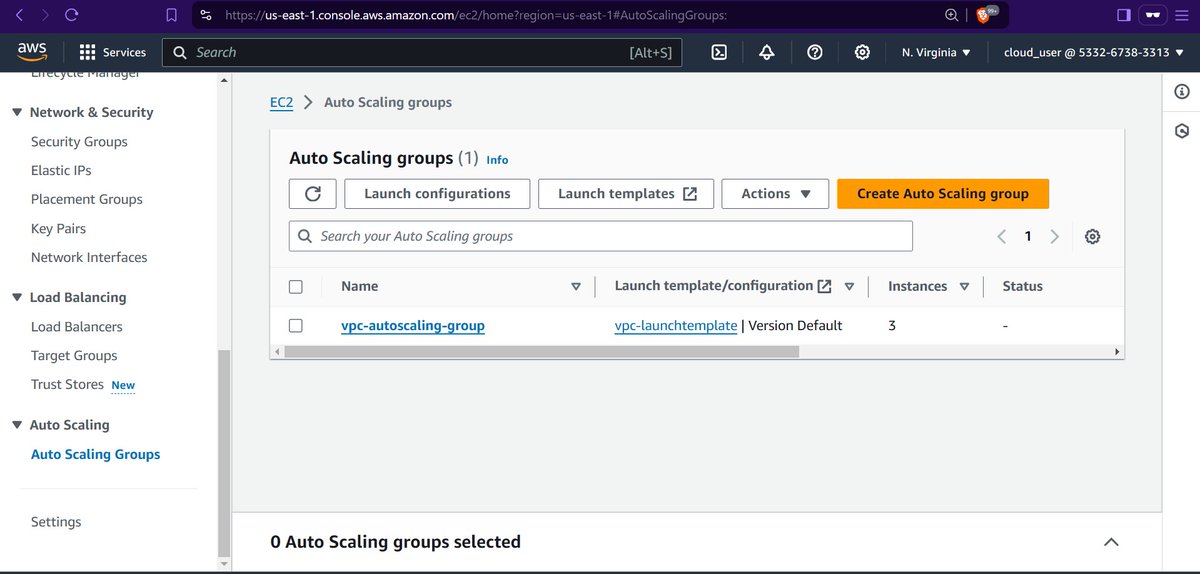Open Network Interfaces in sidebar
Viewport: 1200px width, 574px height.
coord(89,258)
